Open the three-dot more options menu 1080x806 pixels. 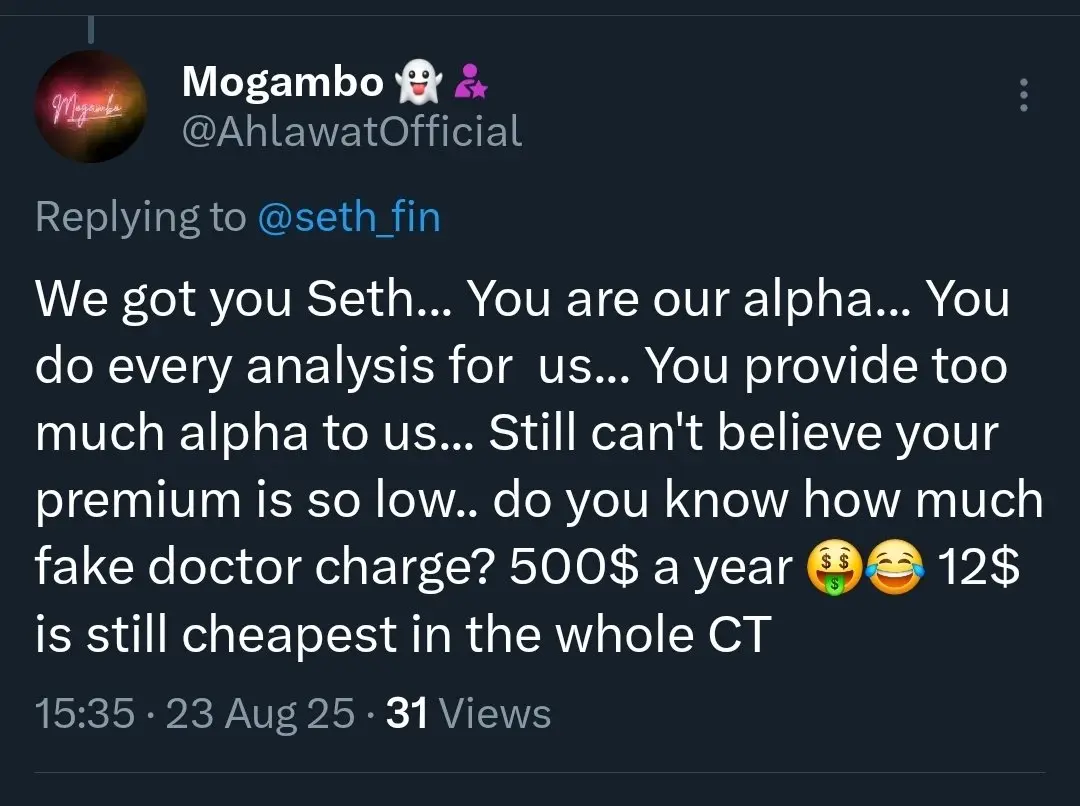pos(1024,95)
